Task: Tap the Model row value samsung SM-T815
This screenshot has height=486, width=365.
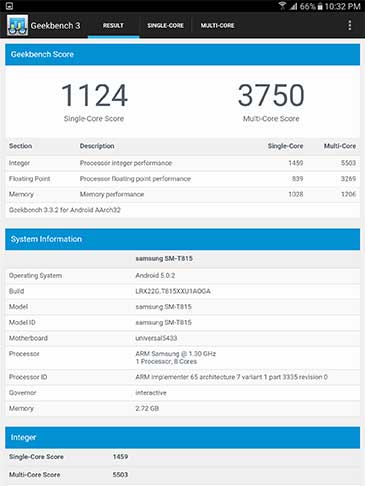Action: click(163, 307)
